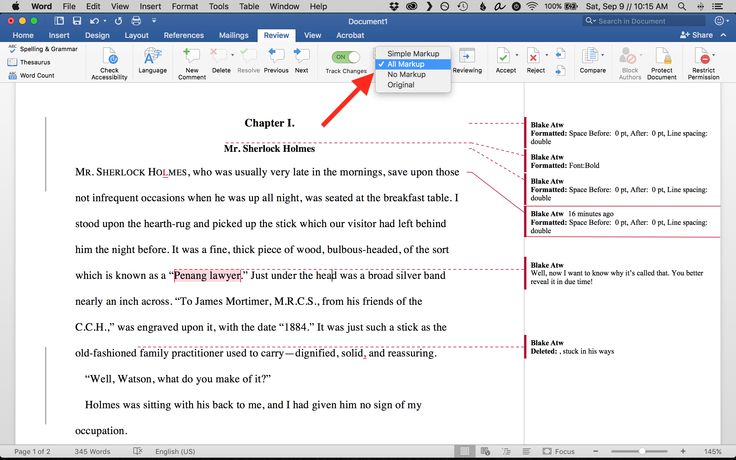Open the References ribbon tab

coord(184,35)
